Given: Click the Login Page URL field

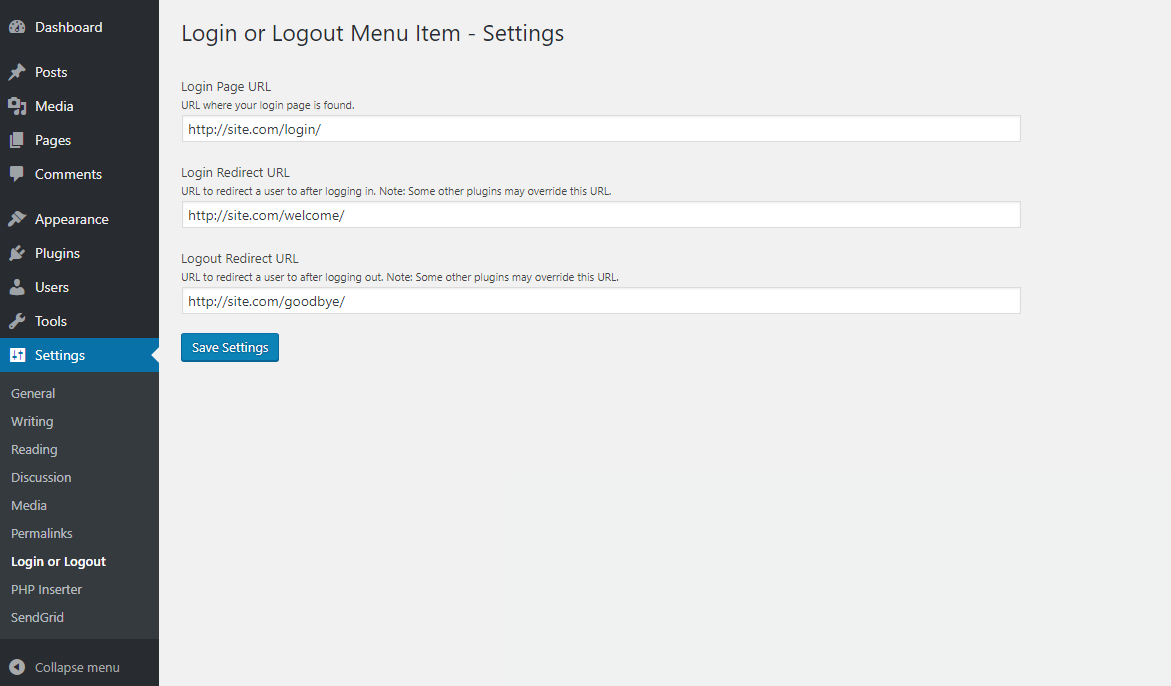Looking at the screenshot, I should tap(600, 128).
